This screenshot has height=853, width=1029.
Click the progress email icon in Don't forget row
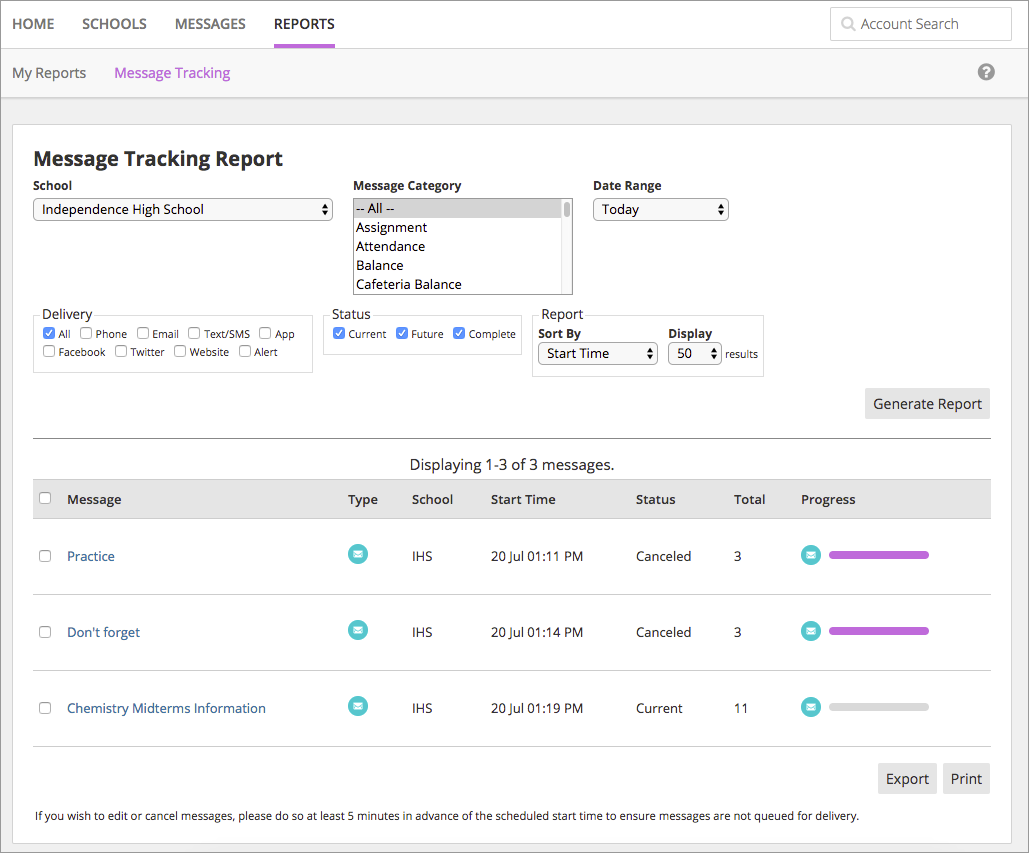point(811,631)
